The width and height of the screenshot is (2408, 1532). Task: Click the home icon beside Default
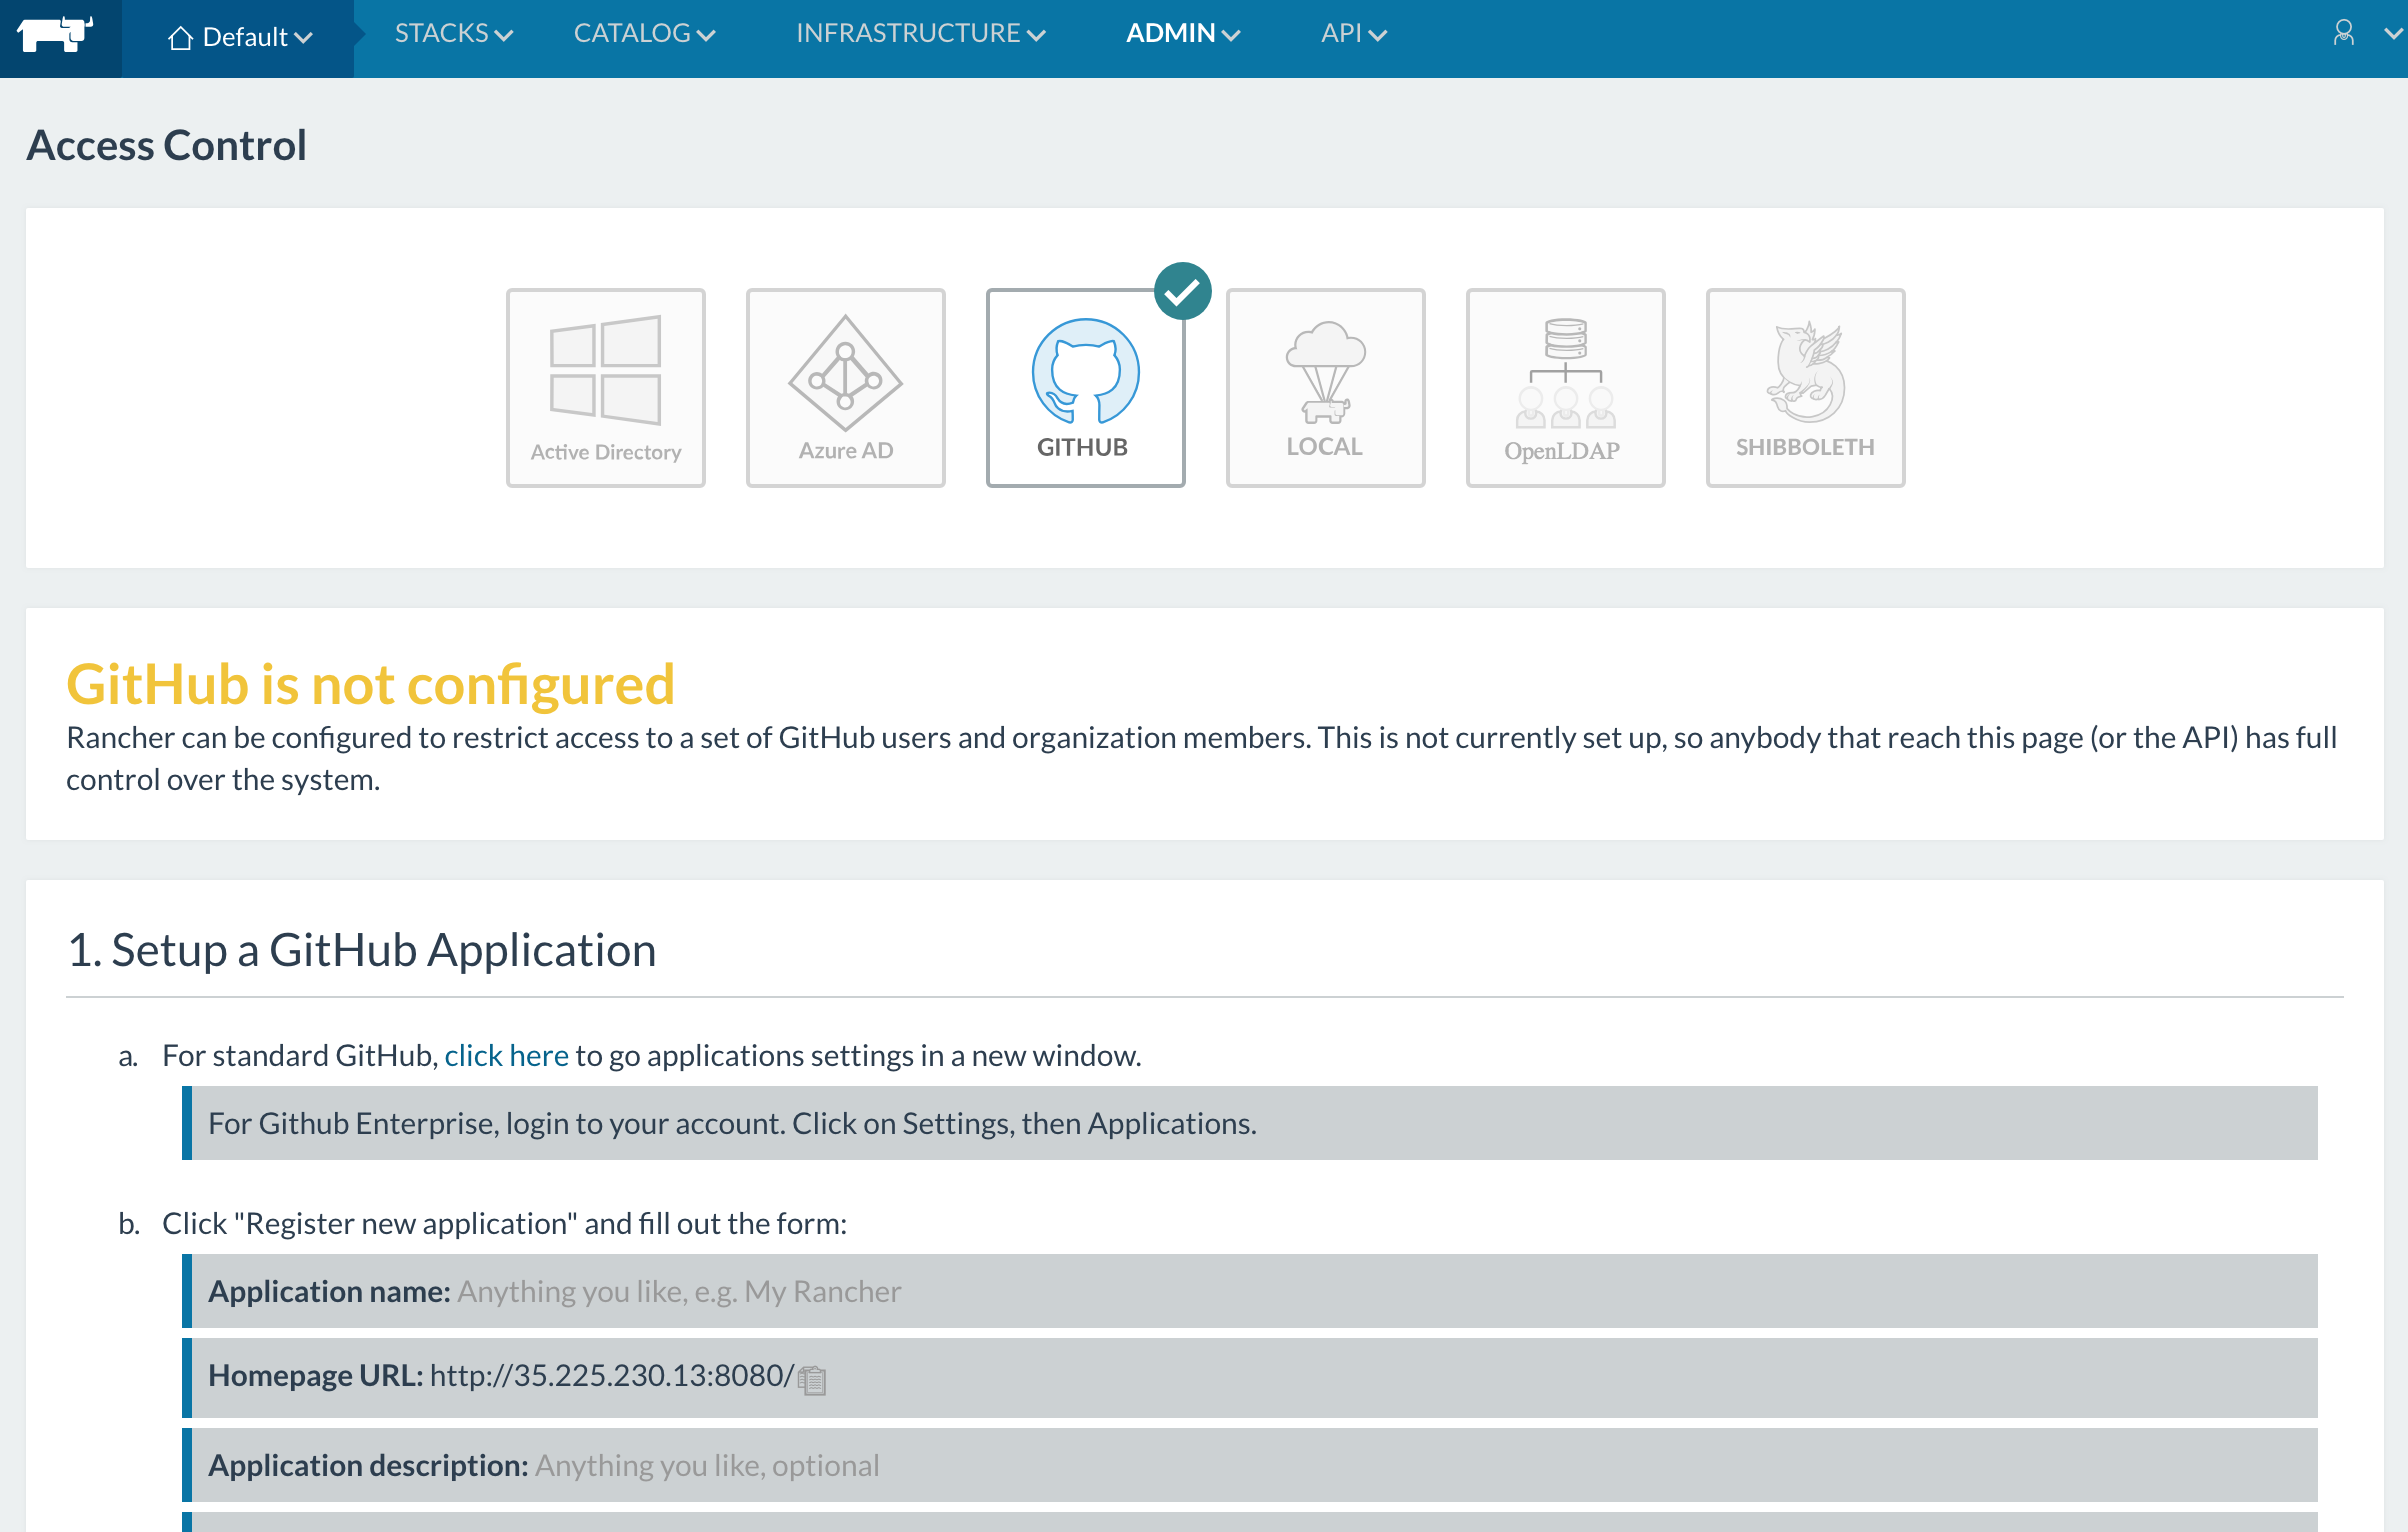click(180, 38)
